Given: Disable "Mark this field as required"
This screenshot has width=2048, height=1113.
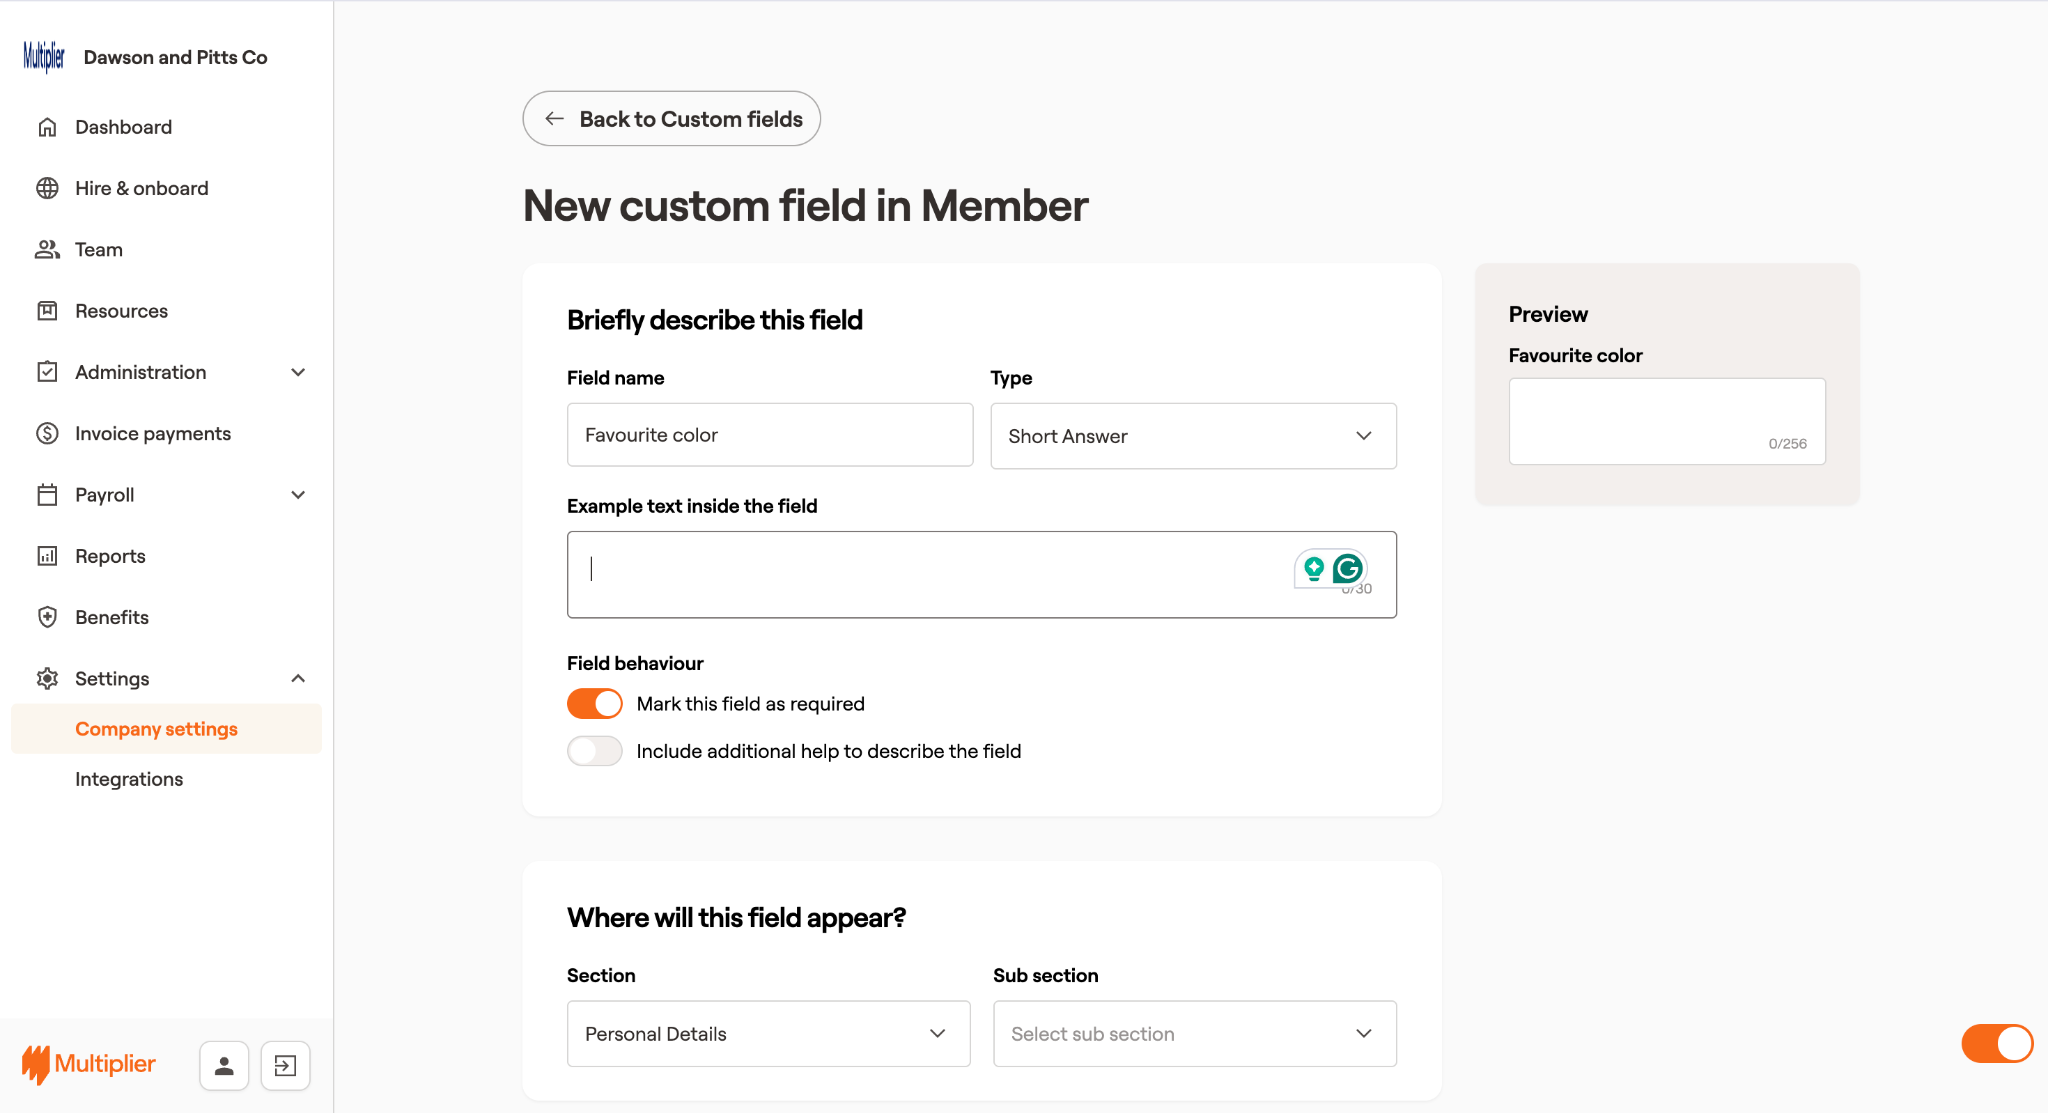Looking at the screenshot, I should coord(595,704).
